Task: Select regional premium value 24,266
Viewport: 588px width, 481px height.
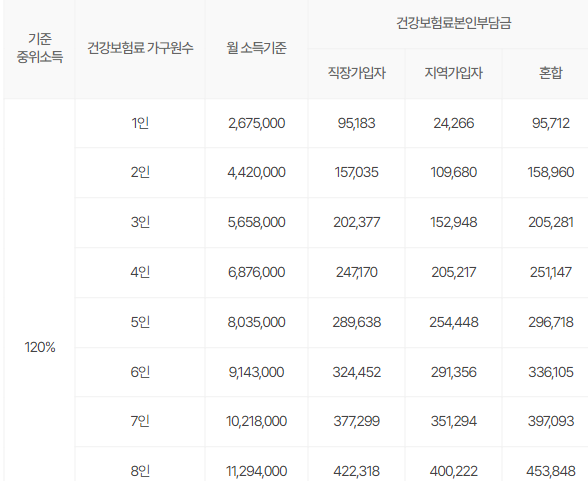Action: point(454,123)
